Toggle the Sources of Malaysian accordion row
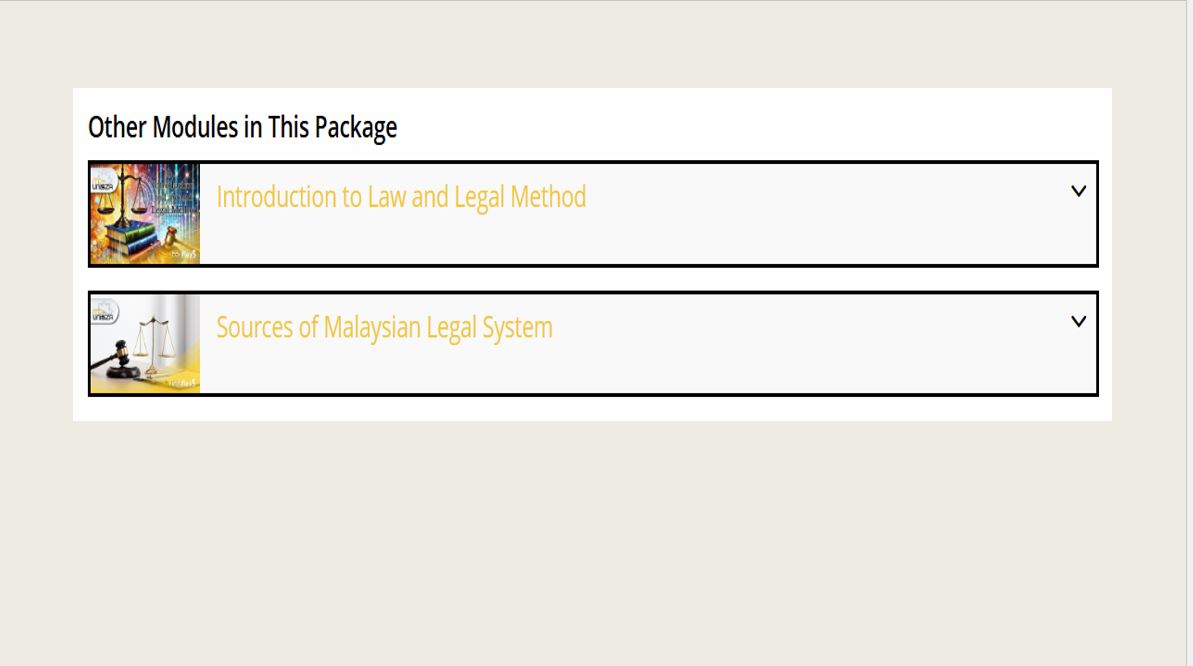This screenshot has height=666, width=1193. (x=593, y=343)
